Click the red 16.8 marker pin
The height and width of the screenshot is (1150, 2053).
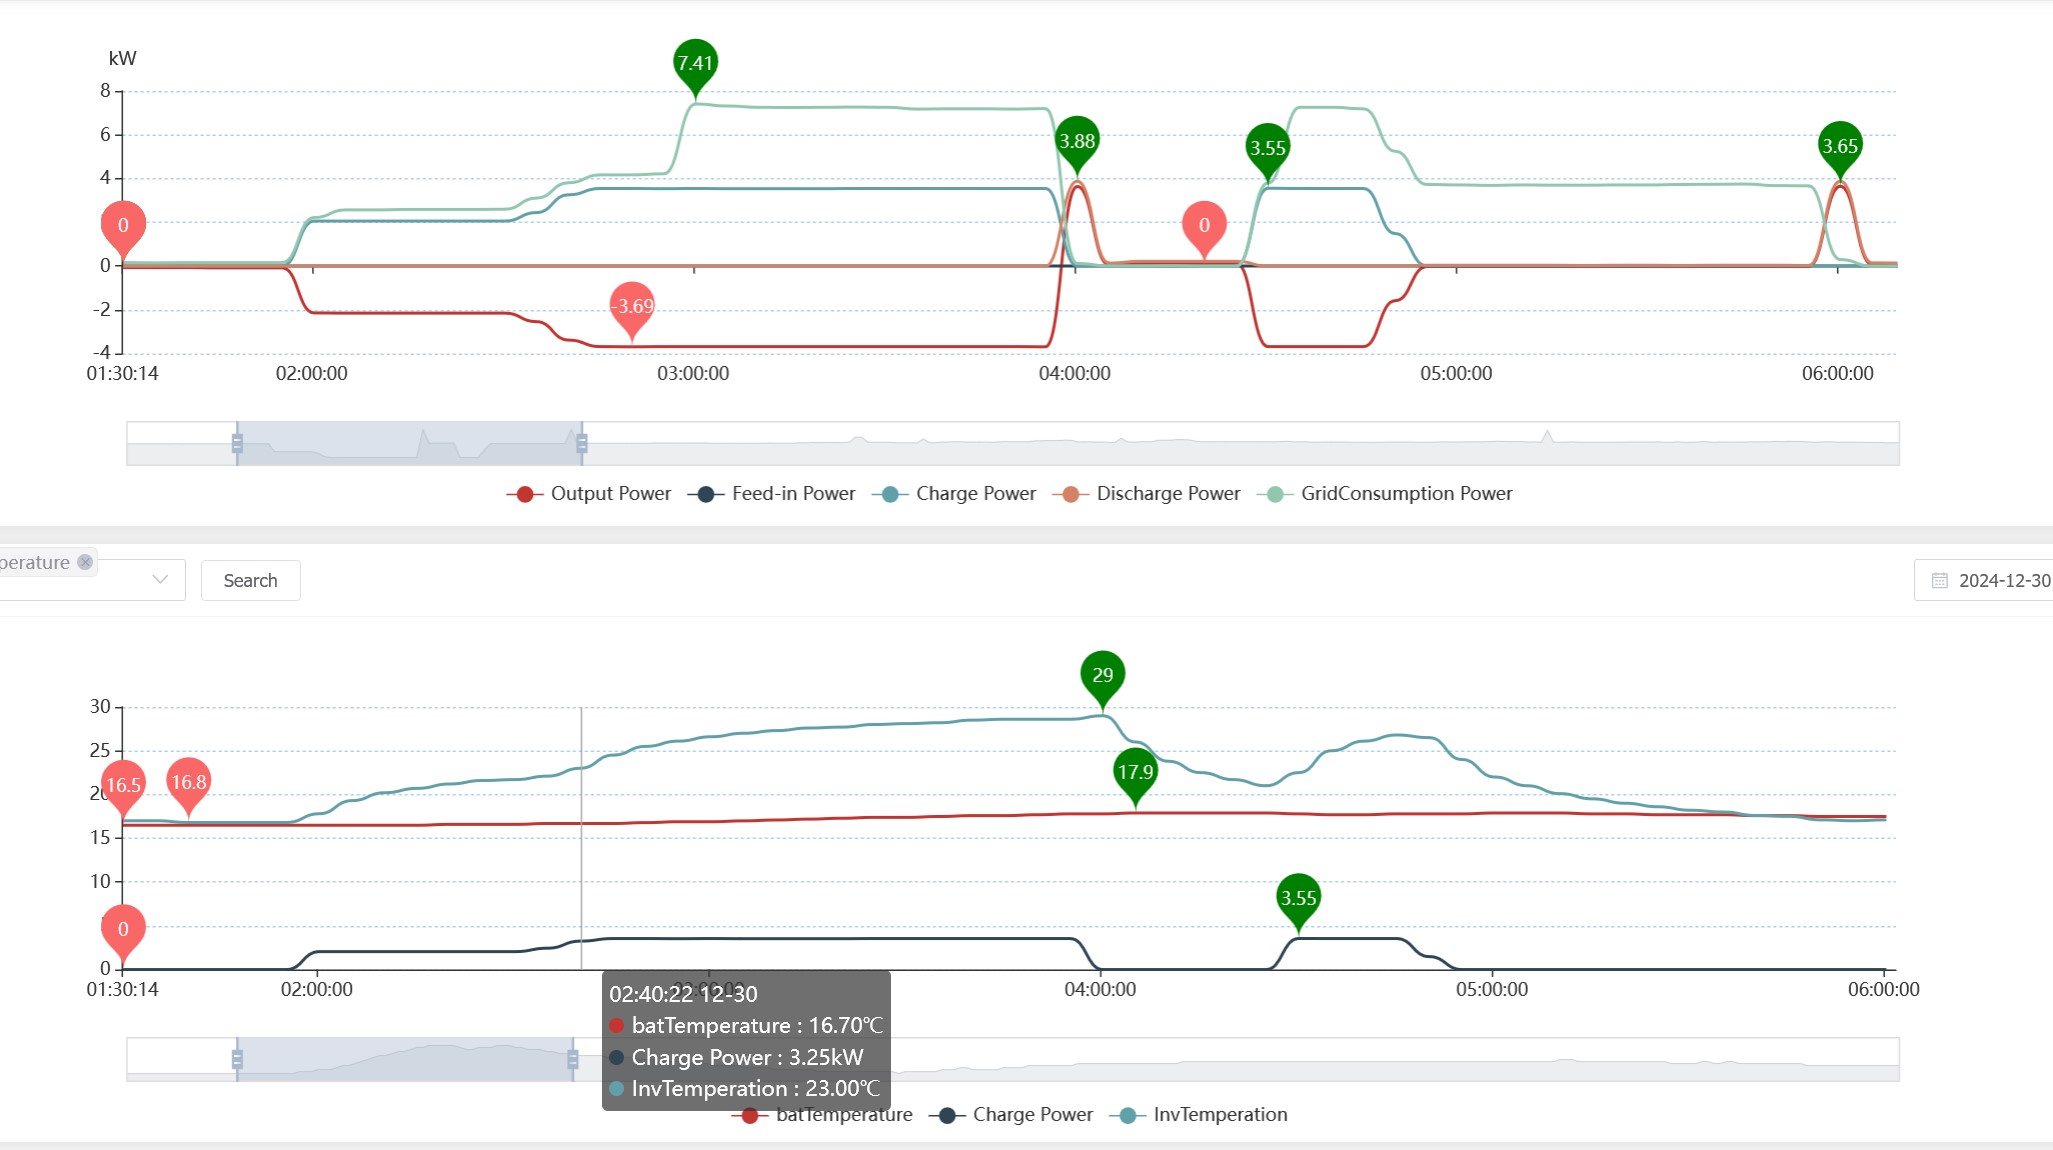click(x=188, y=782)
